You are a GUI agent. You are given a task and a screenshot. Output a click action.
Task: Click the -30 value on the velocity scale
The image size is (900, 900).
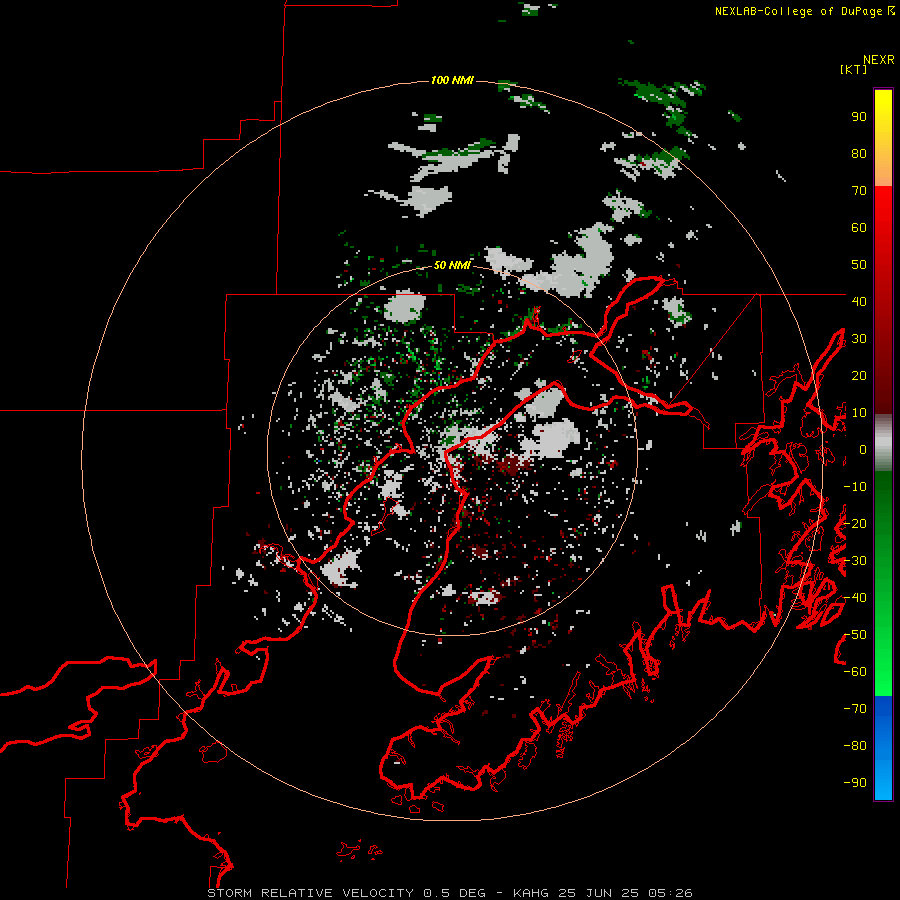tap(855, 561)
